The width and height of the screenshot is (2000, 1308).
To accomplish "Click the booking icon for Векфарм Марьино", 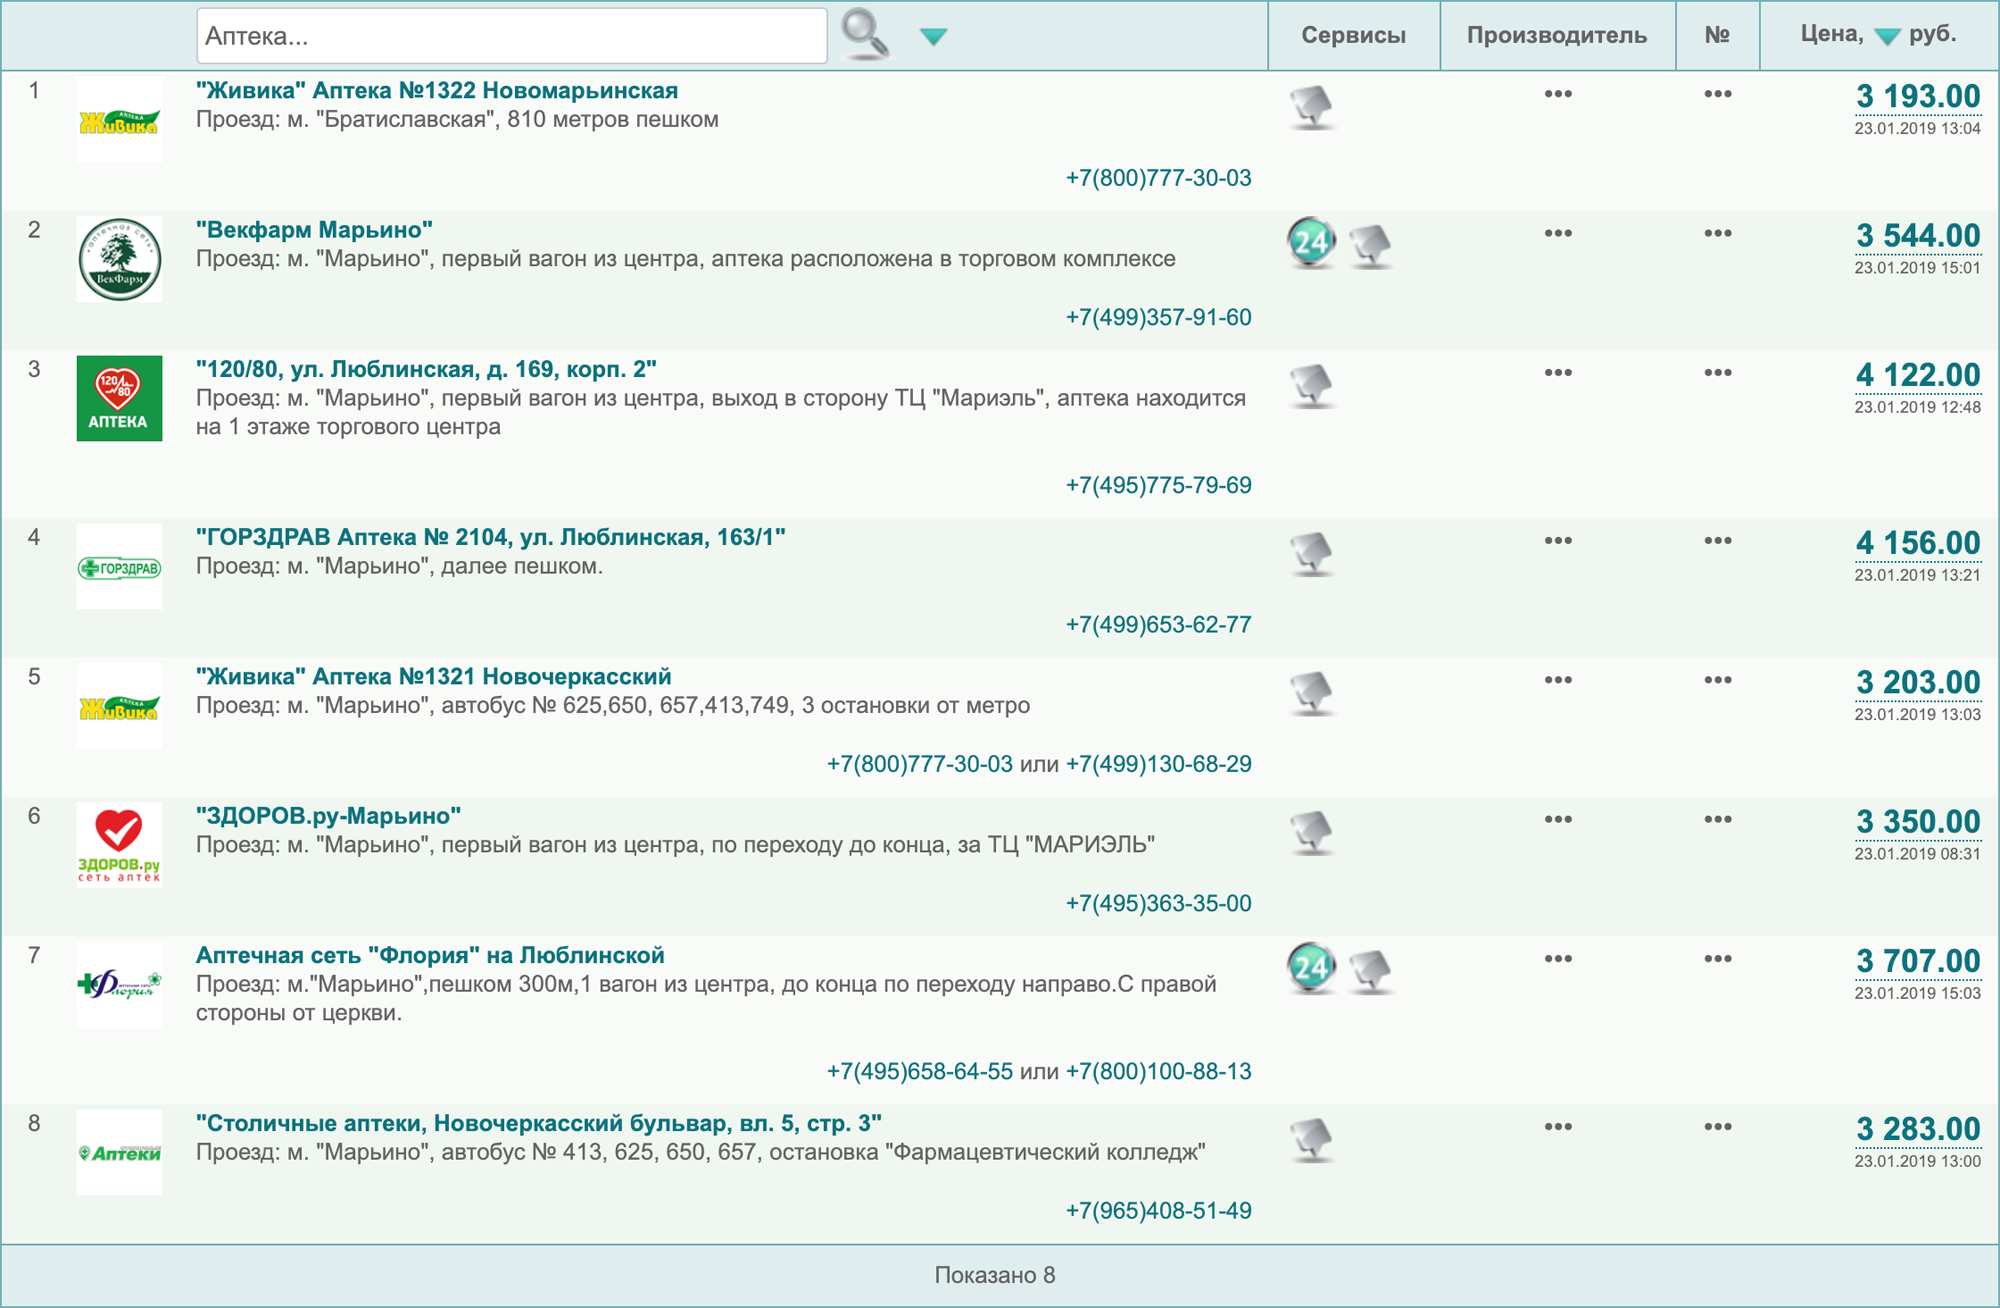I will pyautogui.click(x=1370, y=245).
